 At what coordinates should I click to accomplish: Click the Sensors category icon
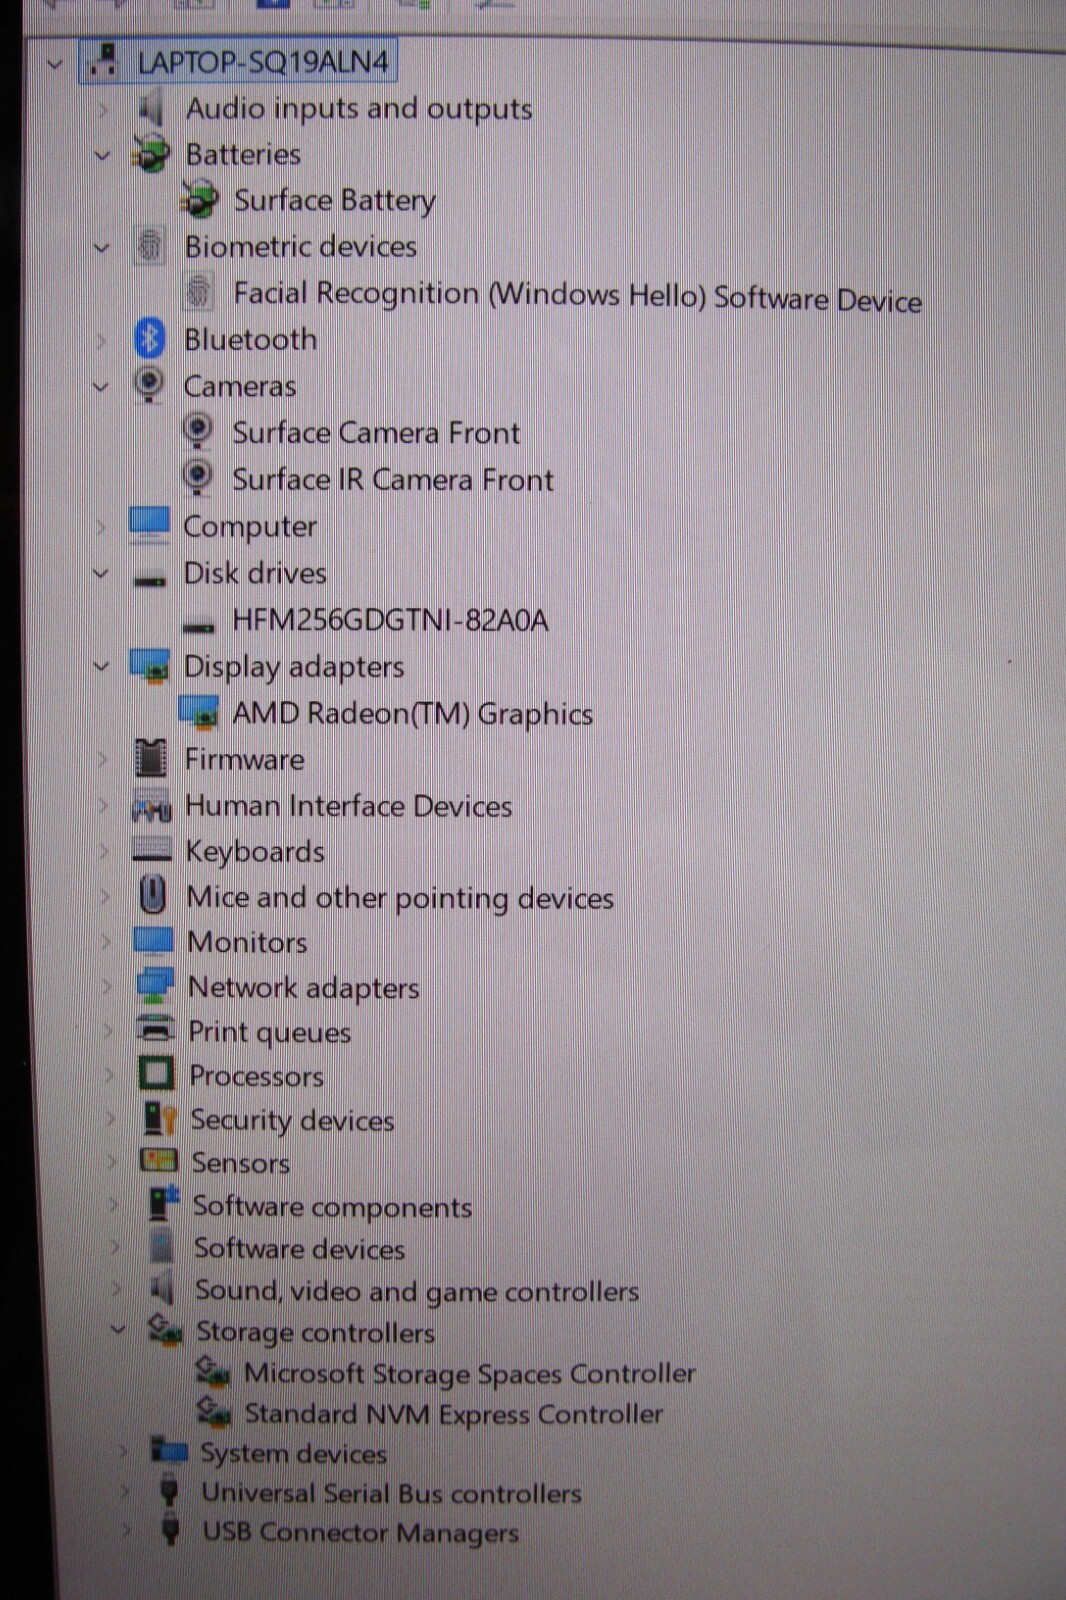(159, 1160)
